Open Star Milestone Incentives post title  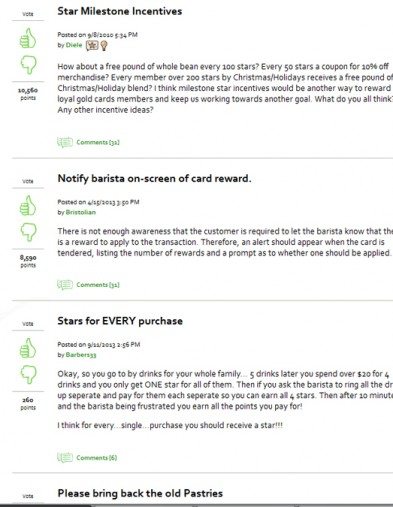[x=120, y=11]
